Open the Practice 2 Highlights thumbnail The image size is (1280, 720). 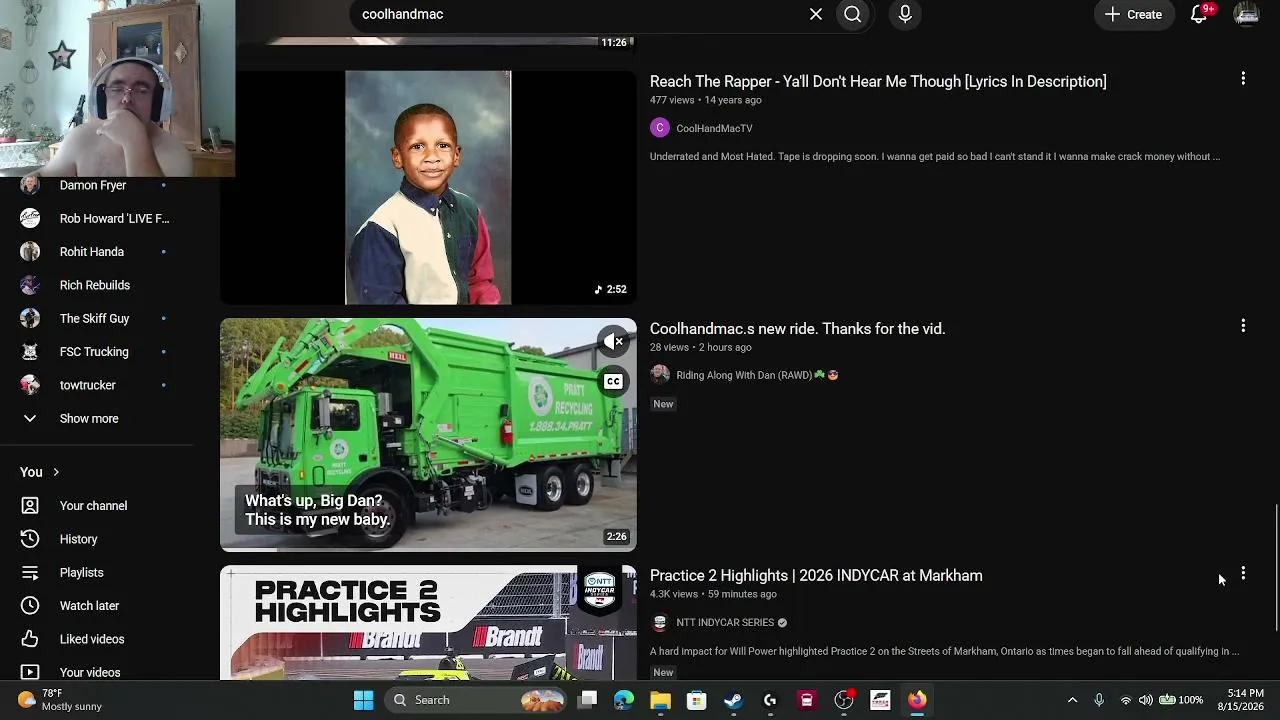tap(428, 623)
